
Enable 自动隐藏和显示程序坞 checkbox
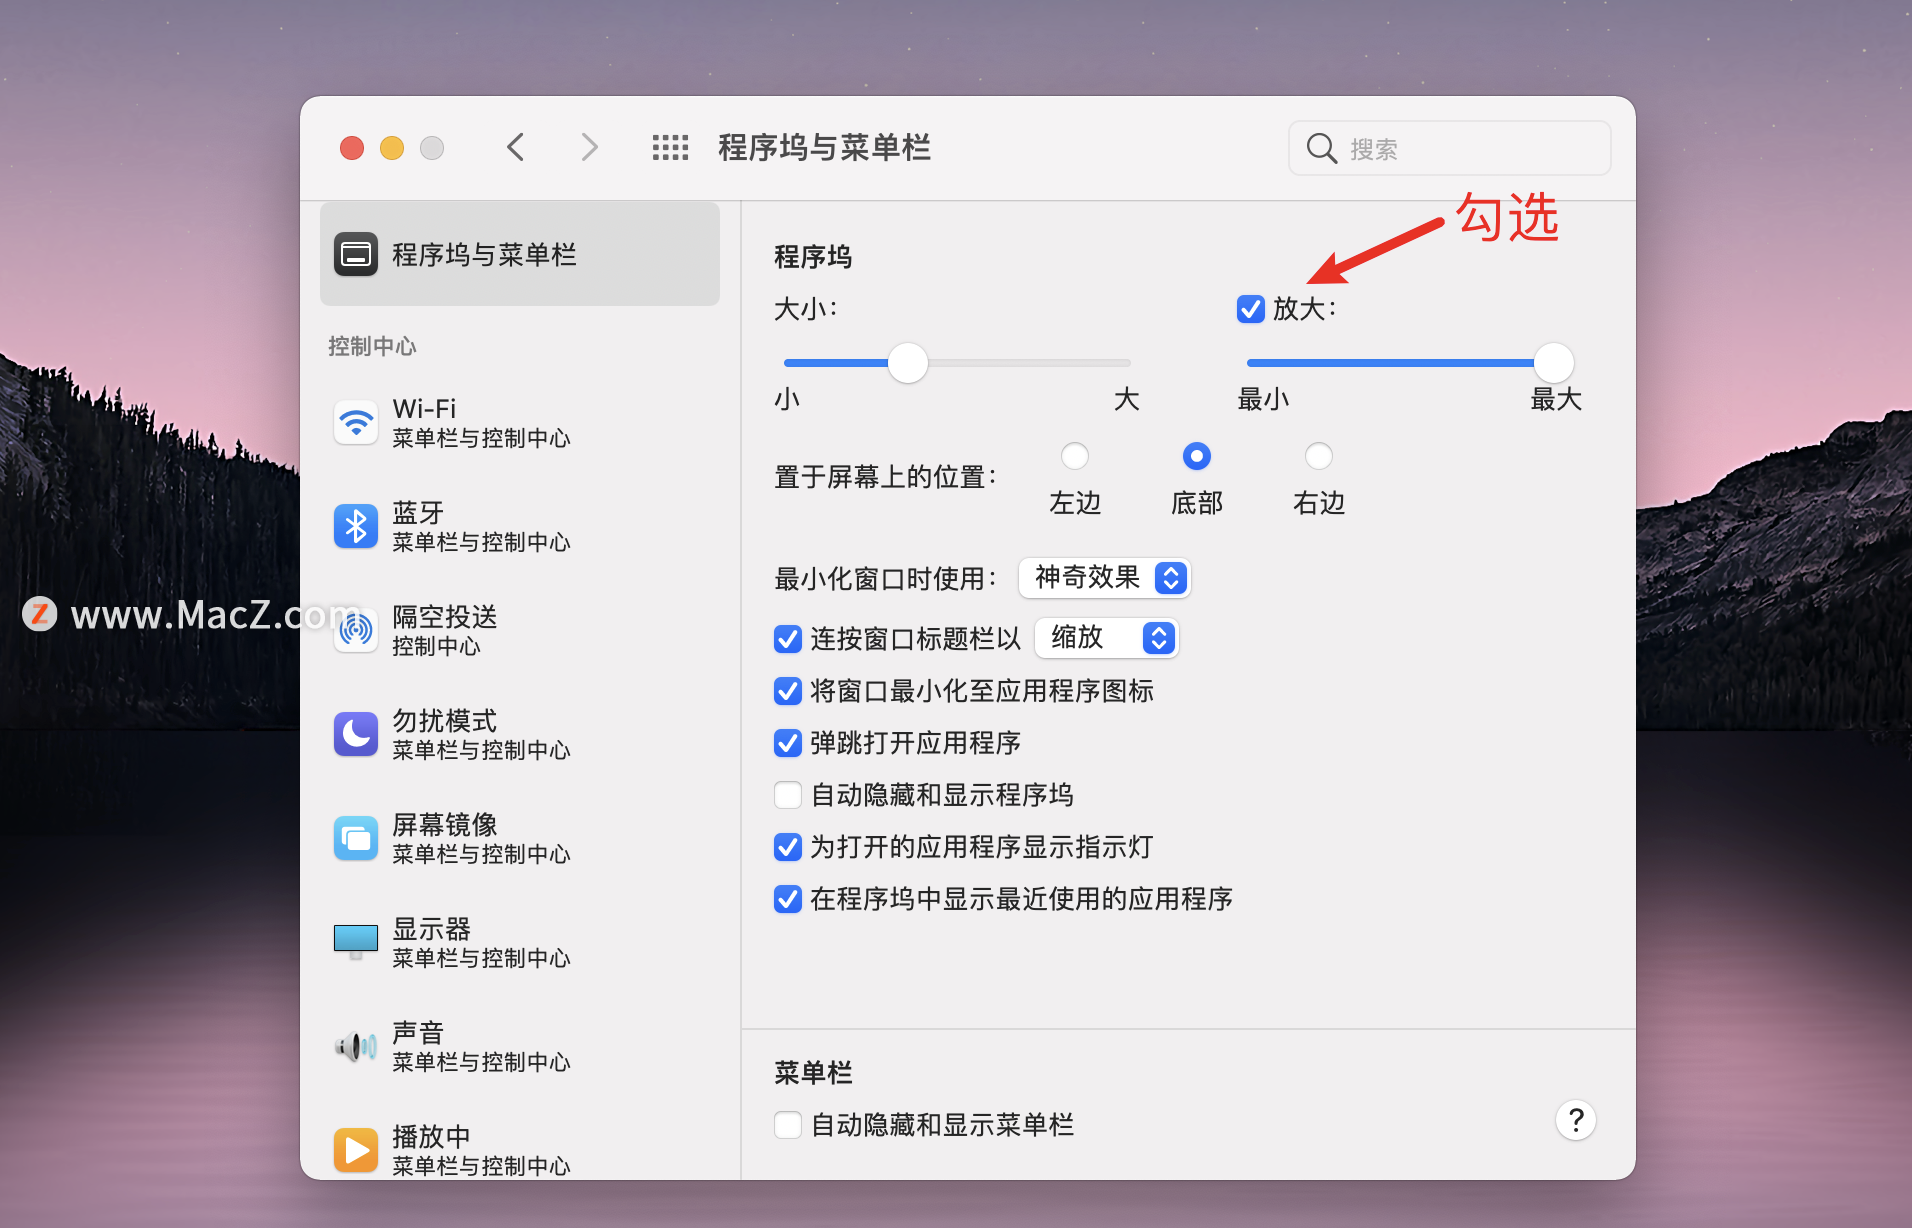click(x=788, y=795)
